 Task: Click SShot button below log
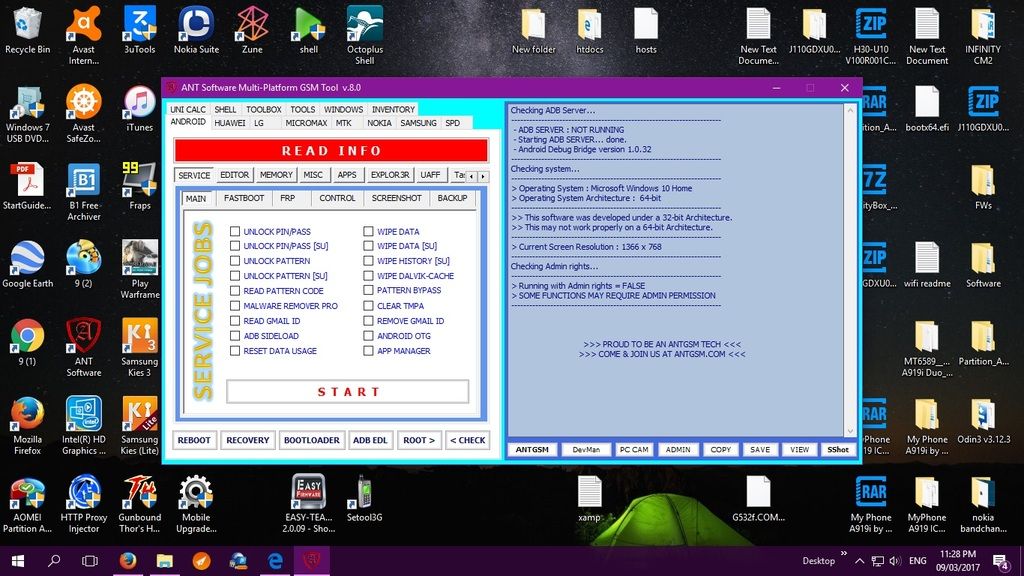[838, 449]
